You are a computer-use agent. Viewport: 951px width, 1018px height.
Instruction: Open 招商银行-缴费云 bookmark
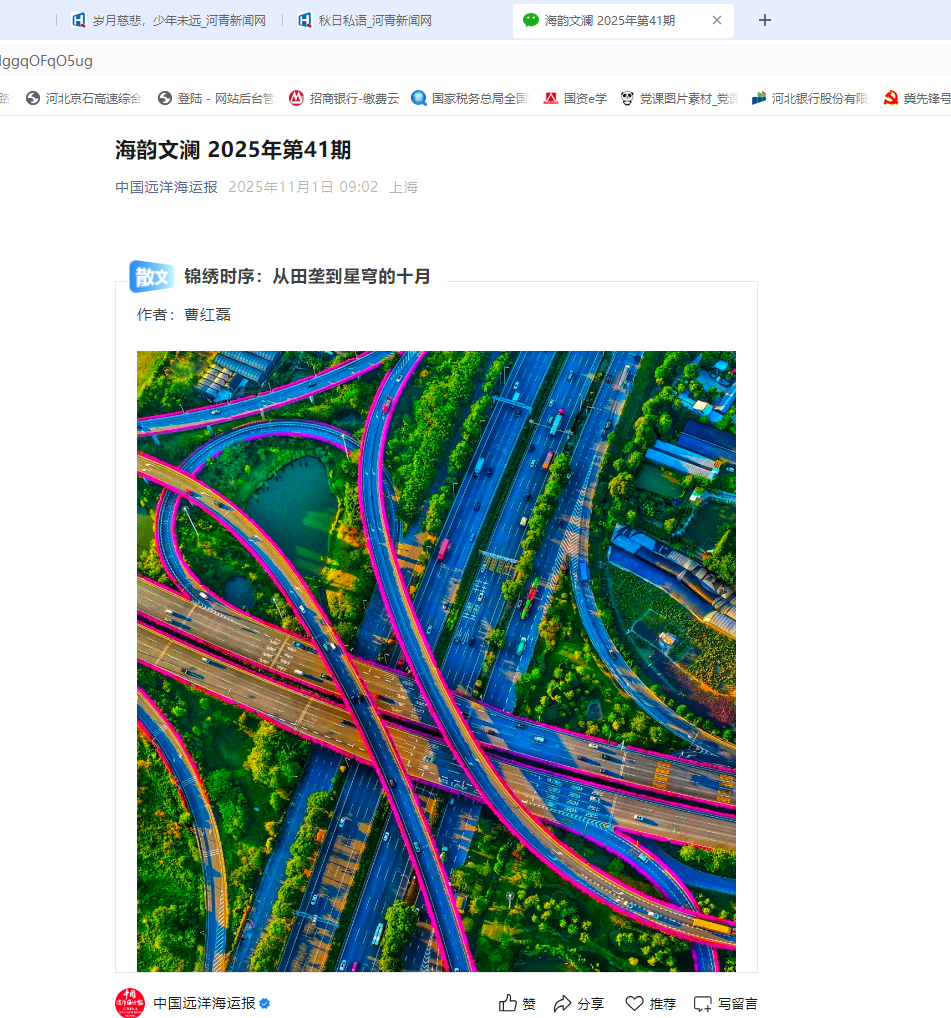click(344, 98)
